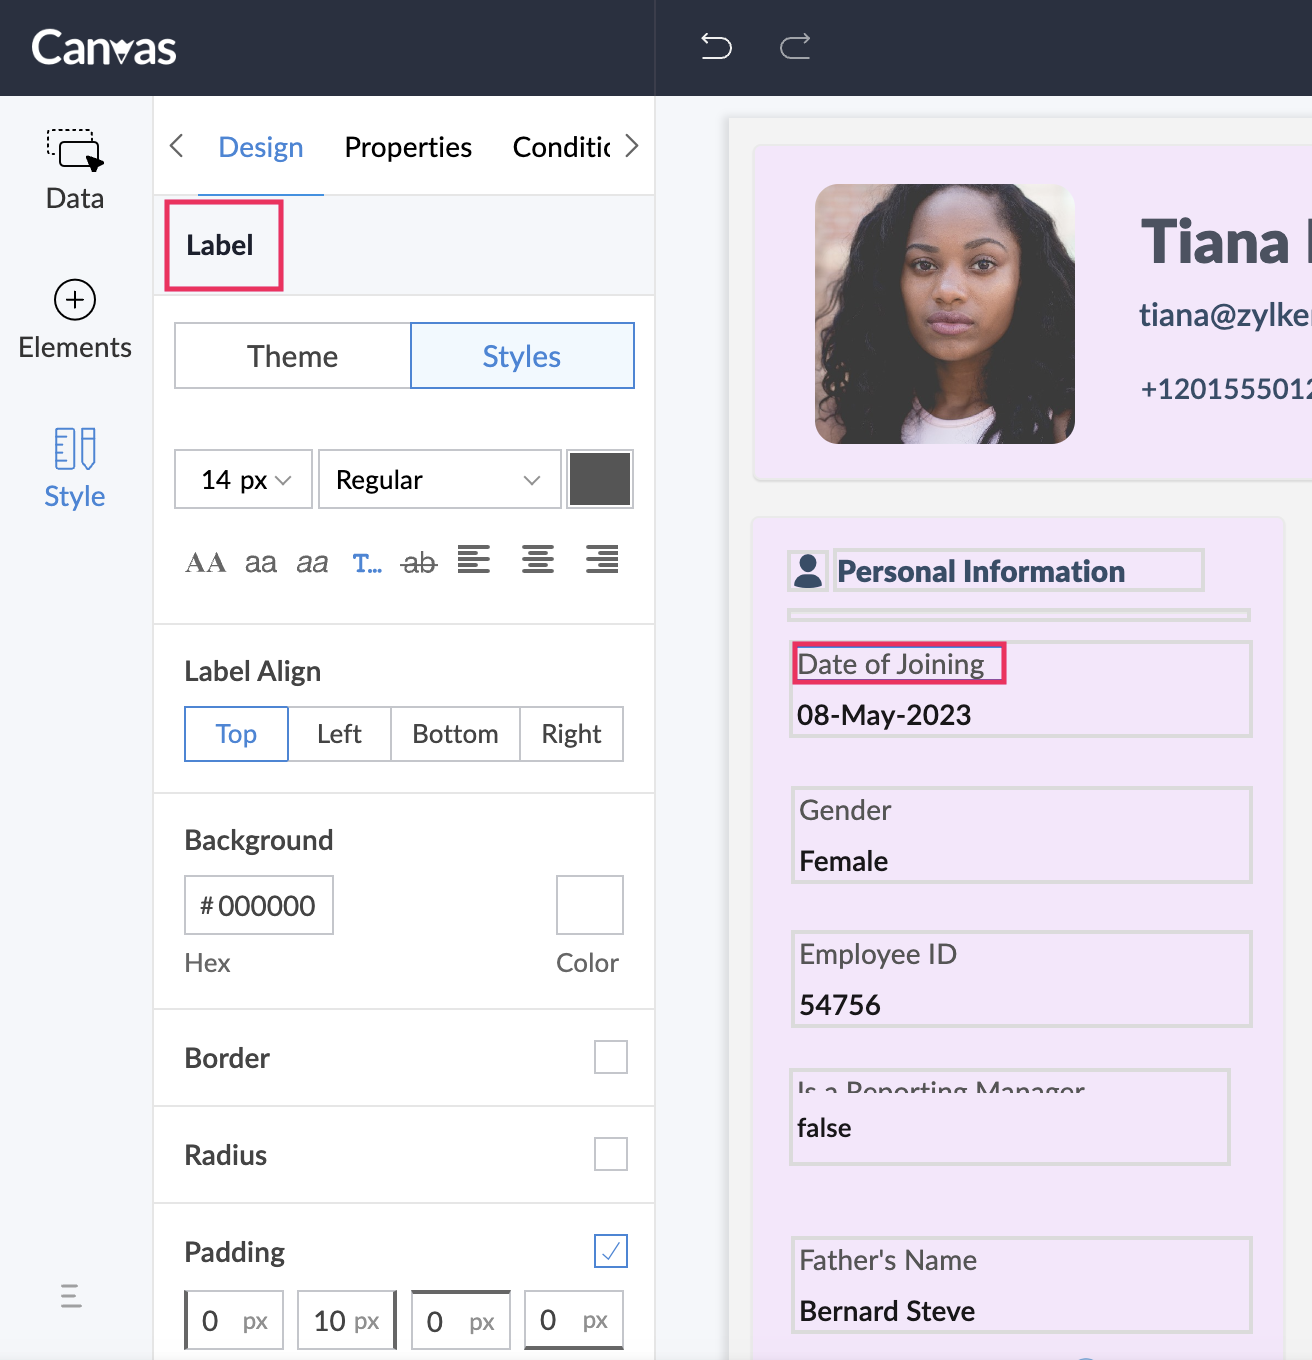
Task: Apply strikethrough text formatting
Action: [x=419, y=563]
